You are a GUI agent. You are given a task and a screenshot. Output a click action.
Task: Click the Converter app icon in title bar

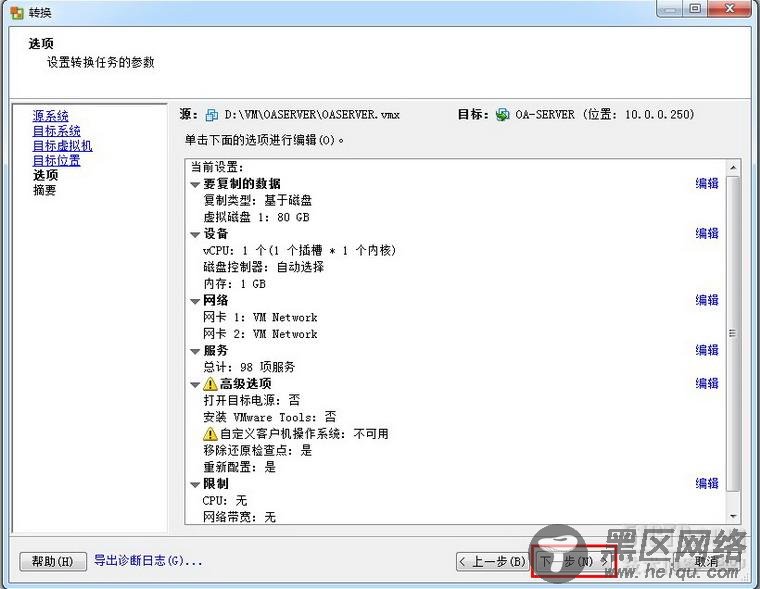pyautogui.click(x=16, y=13)
